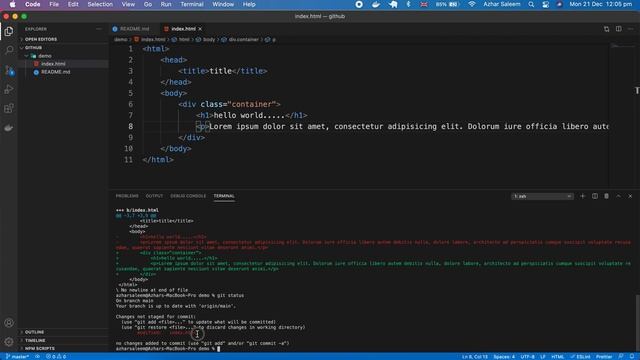640x360 pixels.
Task: Open the Edit menu
Action: pyautogui.click(x=73, y=4)
